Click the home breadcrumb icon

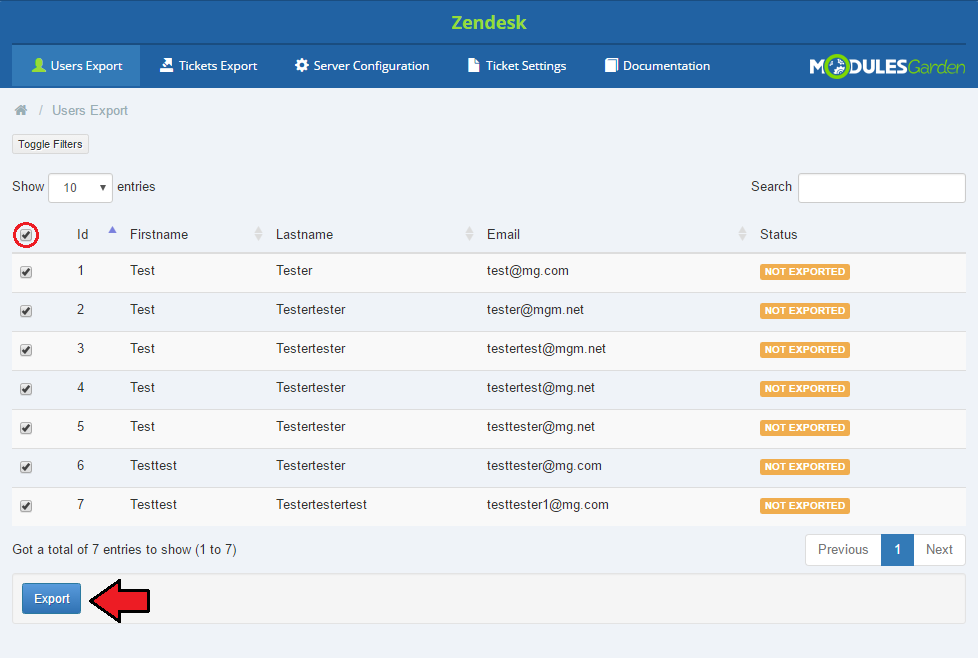pos(21,110)
